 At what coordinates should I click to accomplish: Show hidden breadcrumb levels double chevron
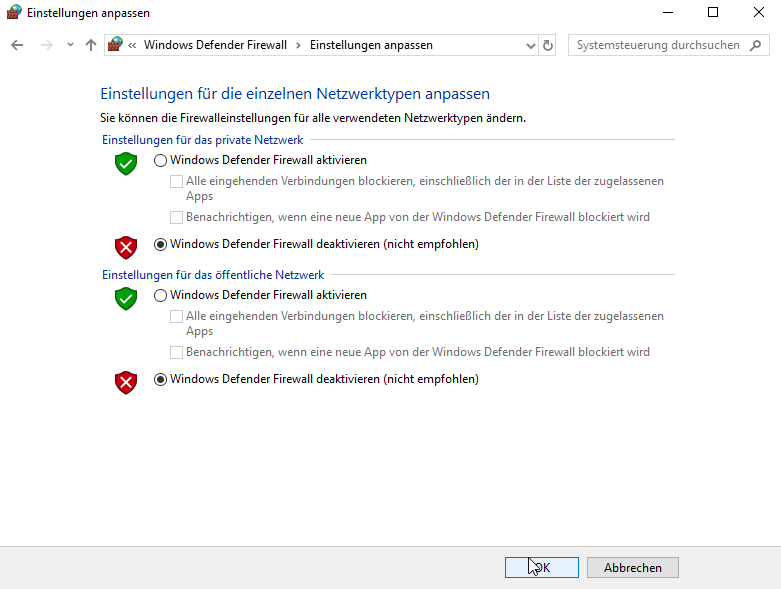(x=132, y=45)
